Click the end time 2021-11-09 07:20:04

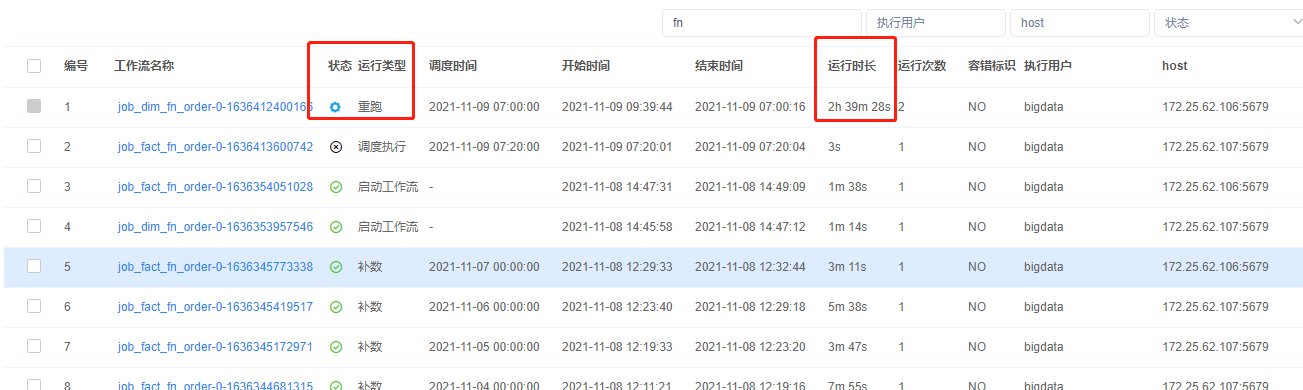(x=750, y=147)
